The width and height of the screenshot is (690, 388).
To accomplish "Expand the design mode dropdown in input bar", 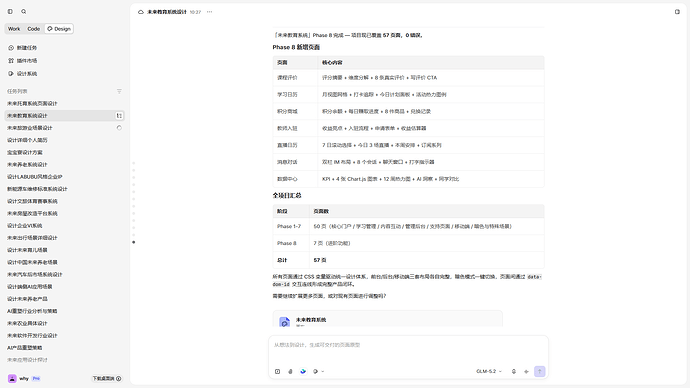I will click(318, 371).
